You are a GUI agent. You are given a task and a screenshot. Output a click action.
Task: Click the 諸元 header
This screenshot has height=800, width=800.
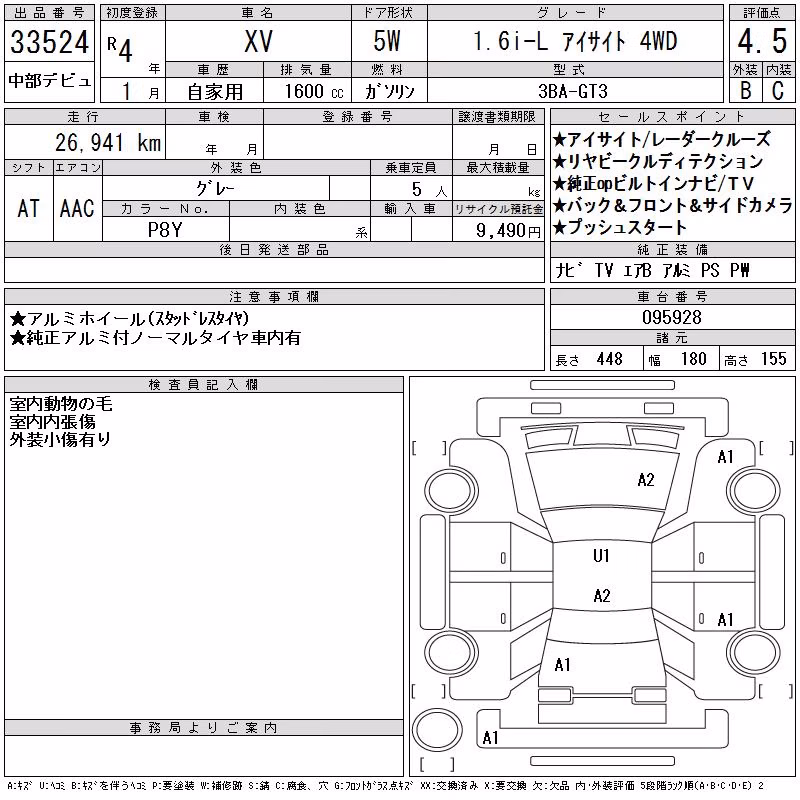pyautogui.click(x=672, y=338)
